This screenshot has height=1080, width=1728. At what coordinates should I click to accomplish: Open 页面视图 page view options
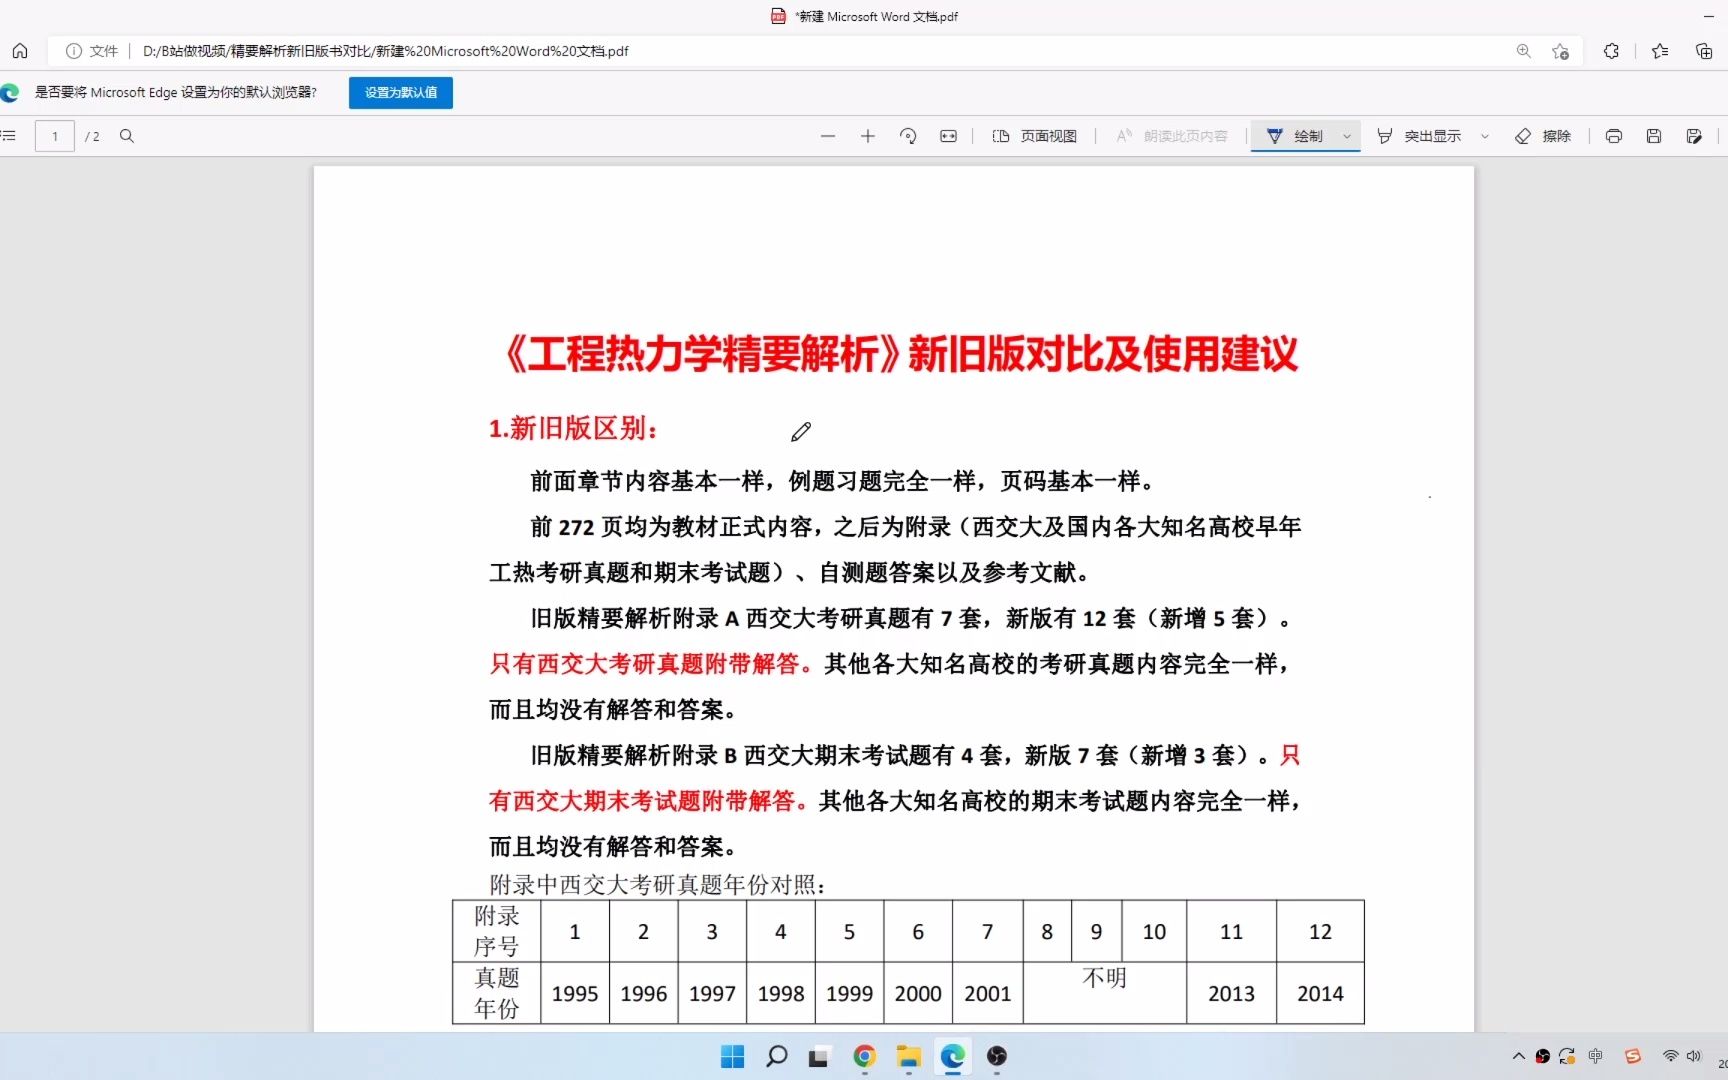coord(1035,136)
